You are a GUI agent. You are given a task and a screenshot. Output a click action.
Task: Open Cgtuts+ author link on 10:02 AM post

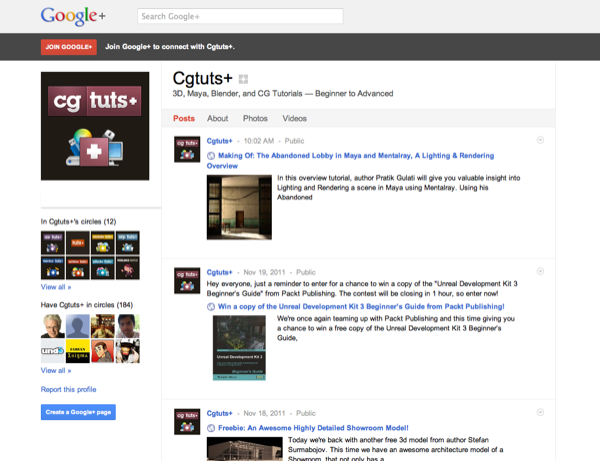219,141
